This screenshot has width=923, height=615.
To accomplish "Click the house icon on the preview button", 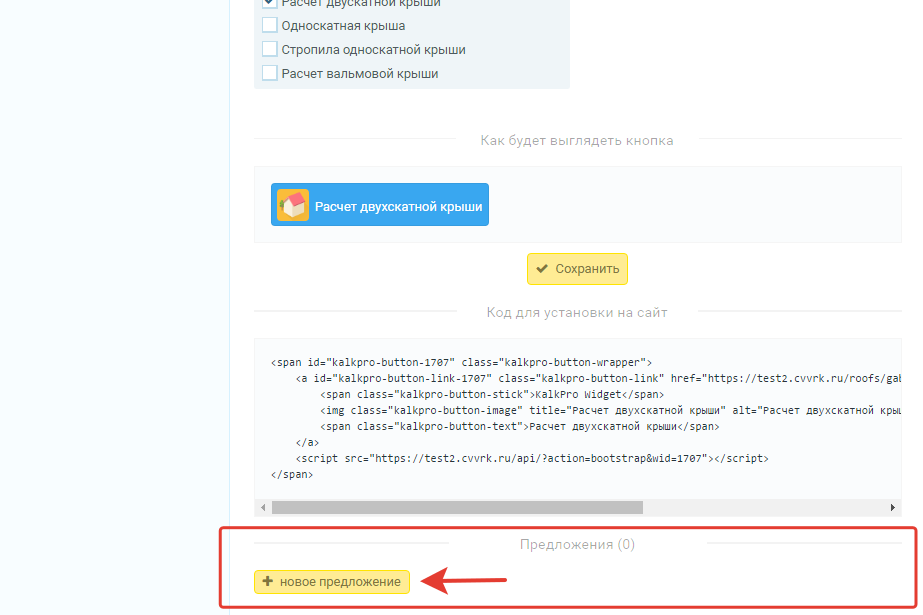I will pyautogui.click(x=293, y=205).
